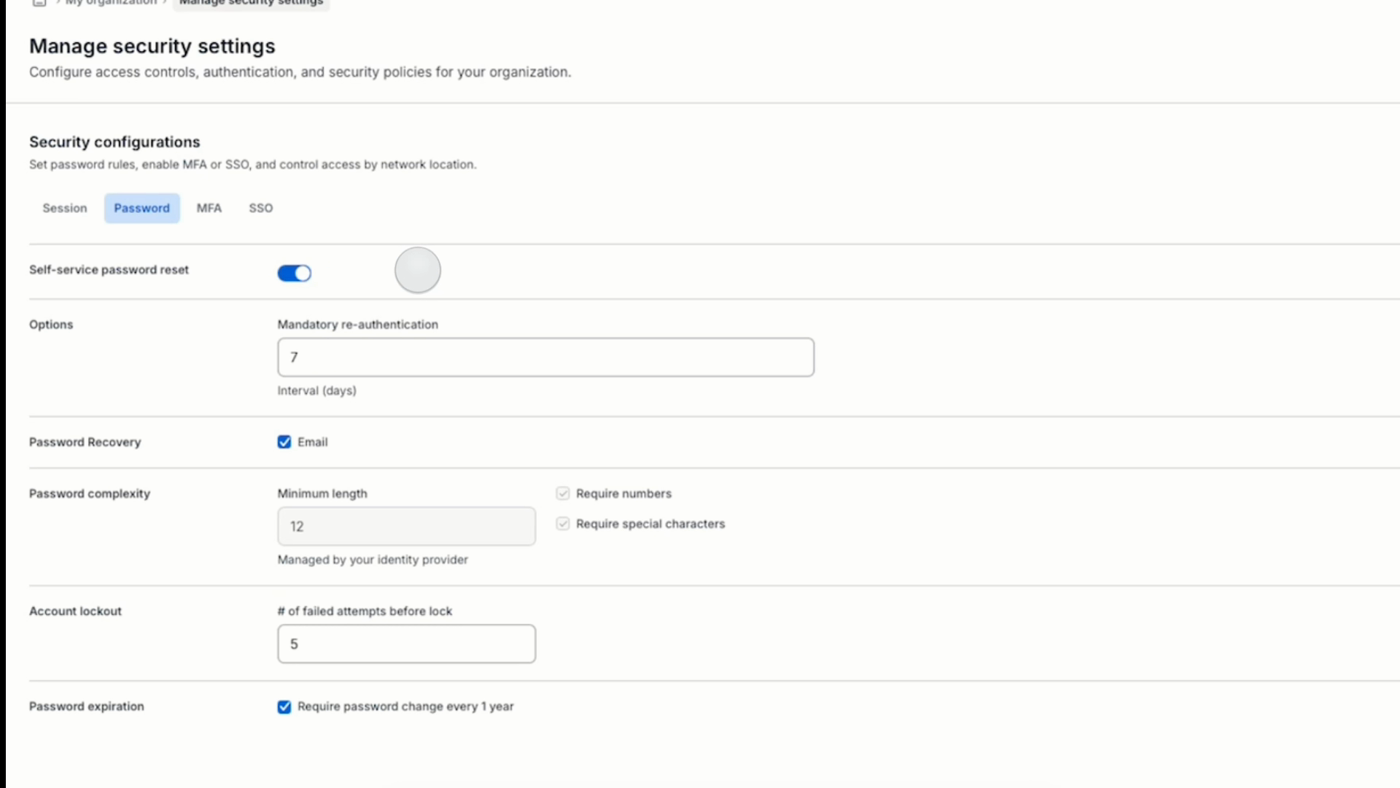Click the Manage security settings heading

152,46
